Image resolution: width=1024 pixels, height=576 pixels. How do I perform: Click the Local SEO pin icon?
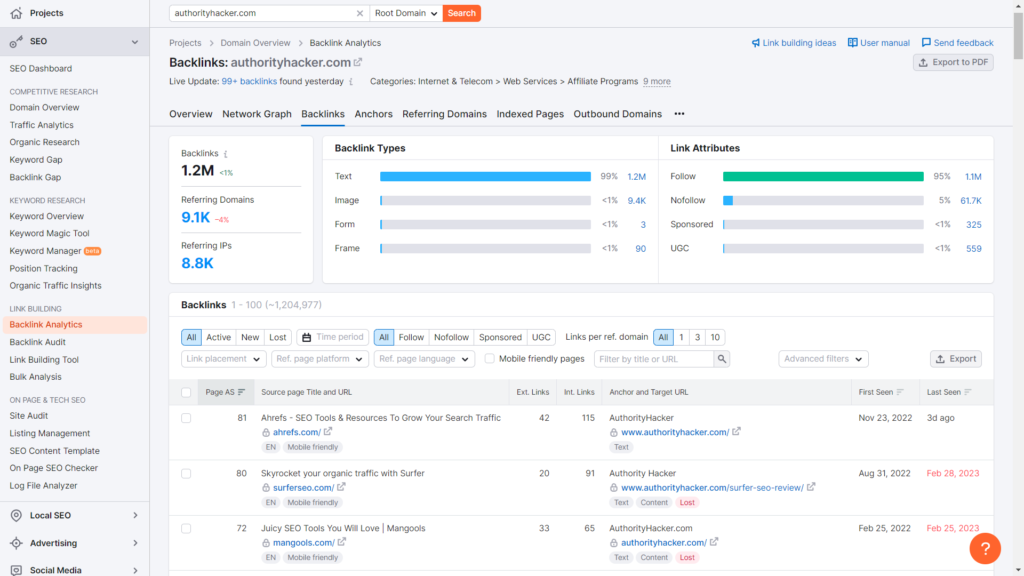click(16, 515)
